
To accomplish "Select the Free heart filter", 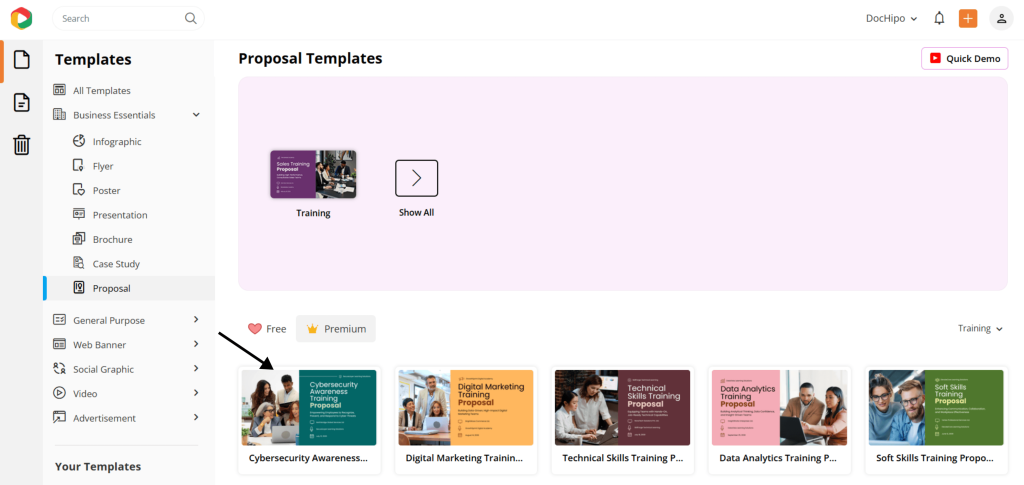I will (267, 328).
